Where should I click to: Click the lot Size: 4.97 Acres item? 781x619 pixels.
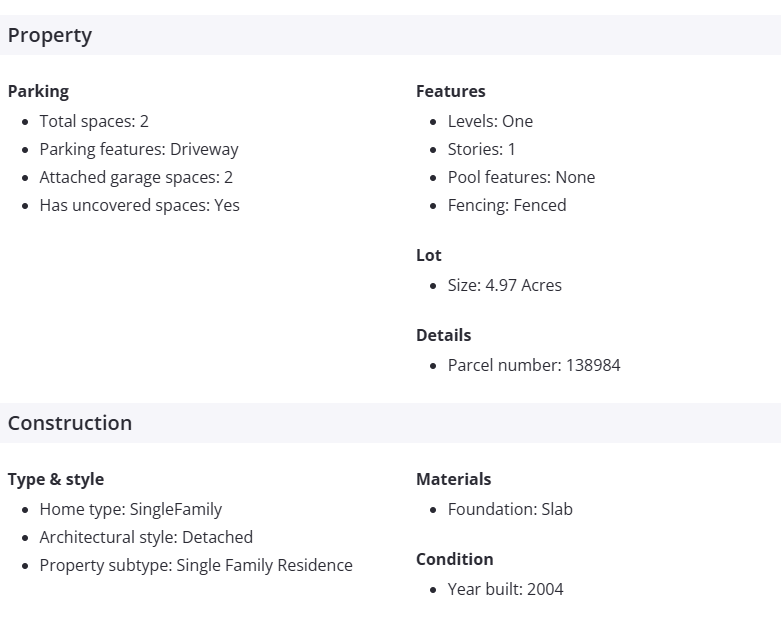pyautogui.click(x=505, y=285)
